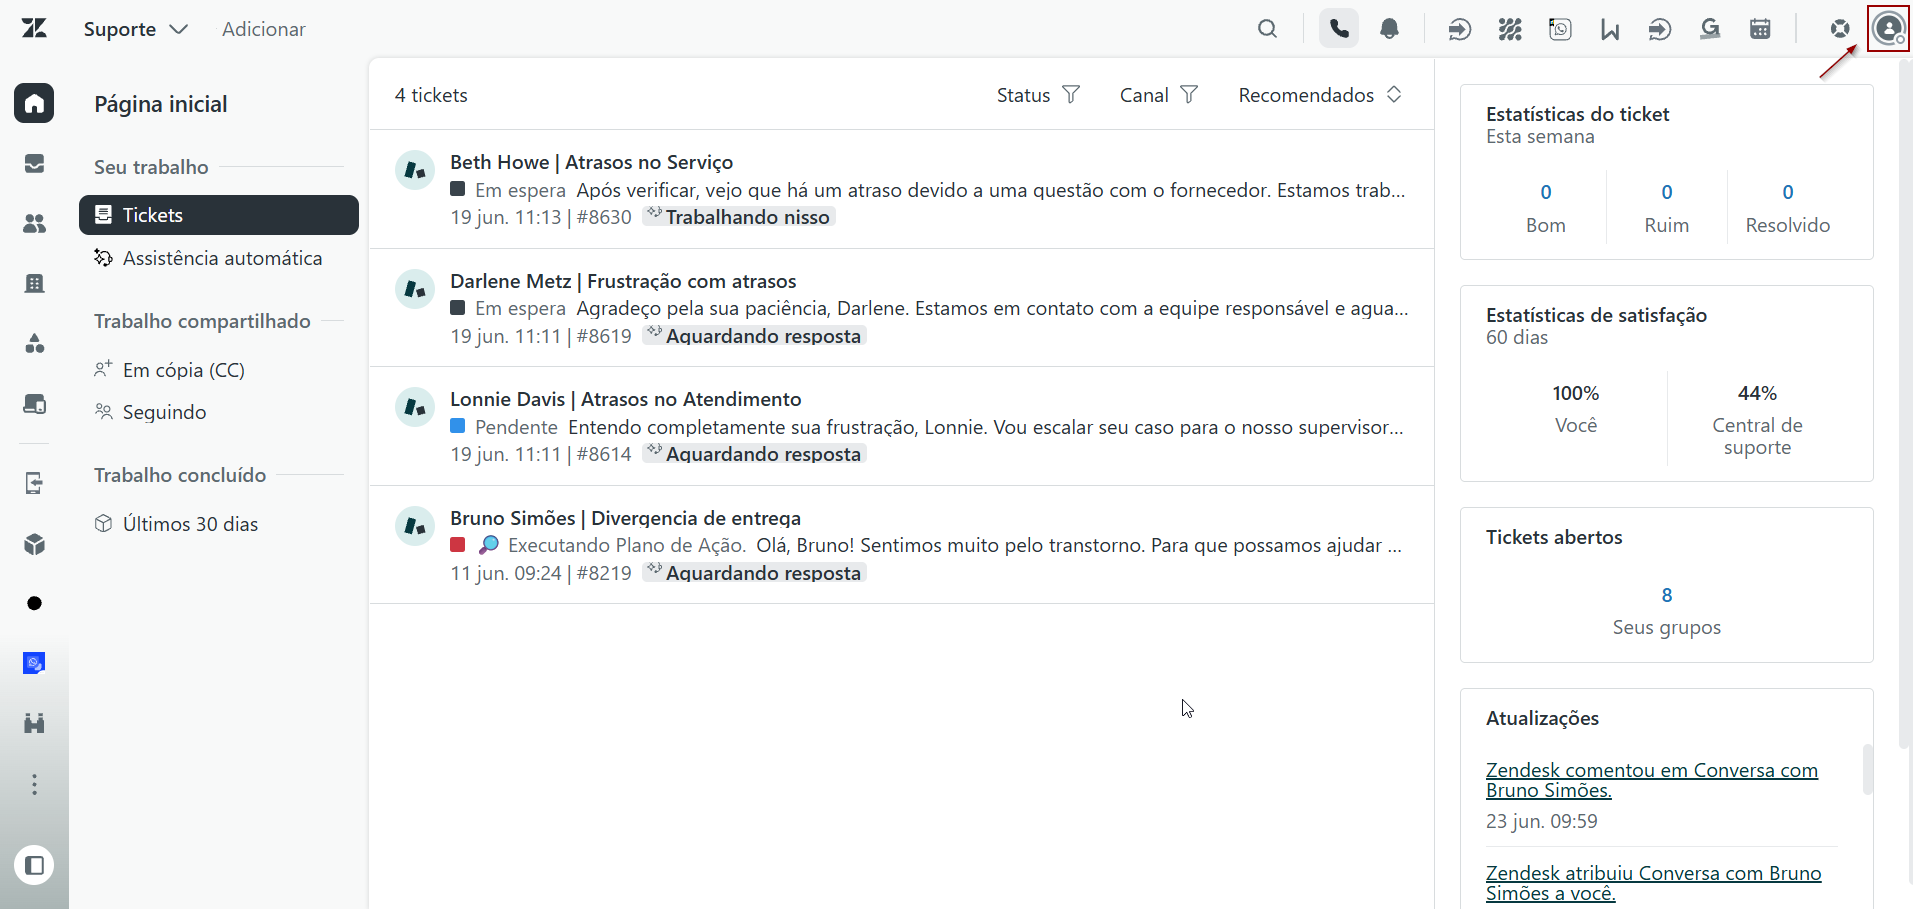Click the Zendesk logo in the top bar
This screenshot has width=1913, height=909.
(34, 28)
